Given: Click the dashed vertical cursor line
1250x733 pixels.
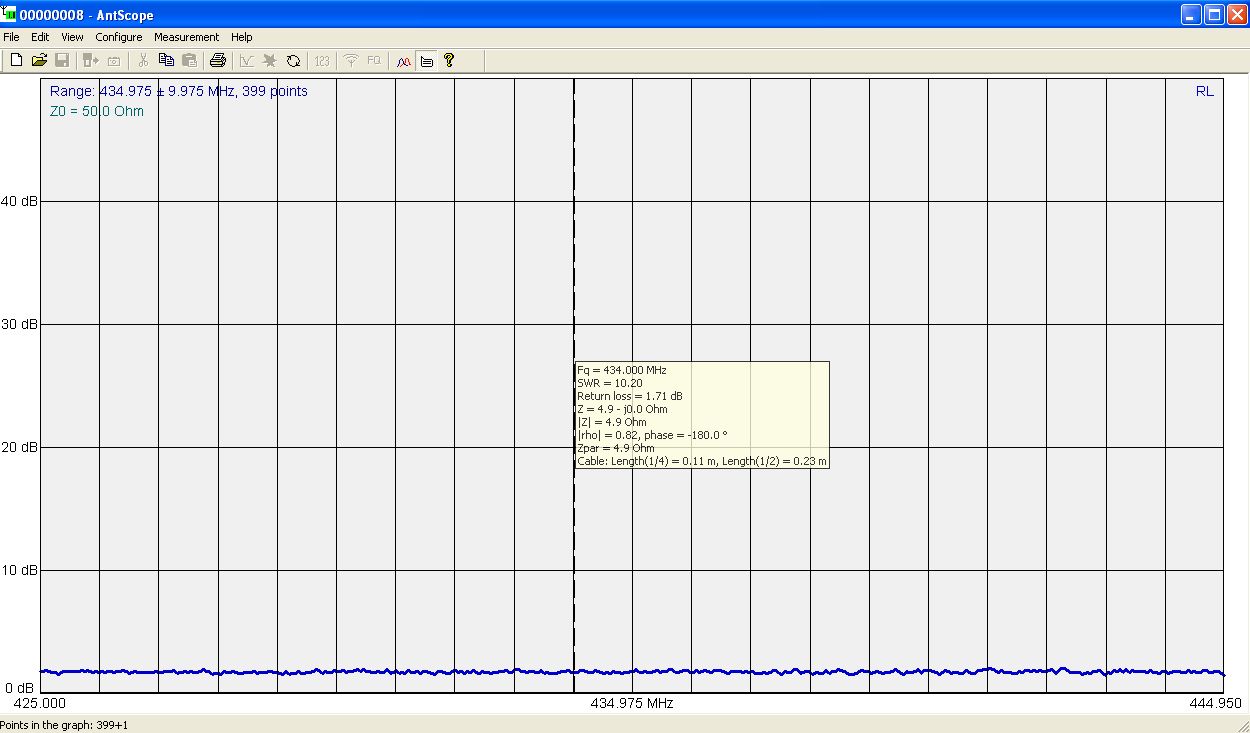Looking at the screenshot, I should point(574,250).
